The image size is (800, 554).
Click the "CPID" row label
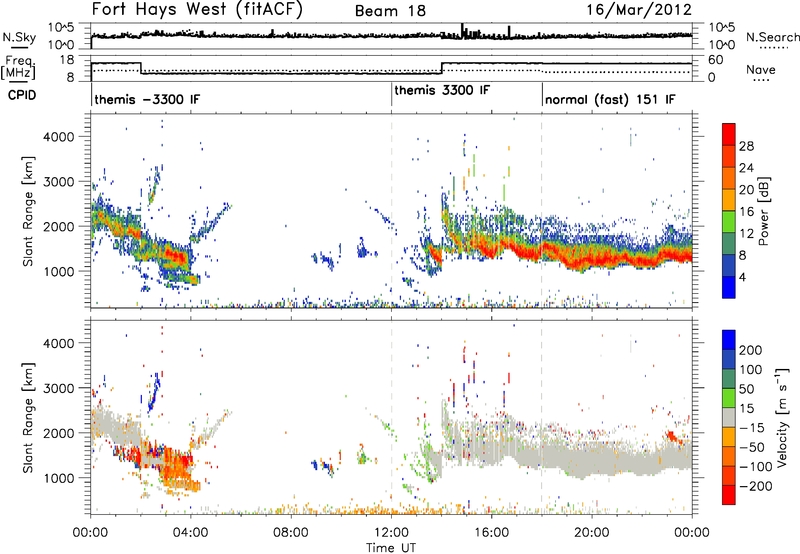(x=22, y=95)
